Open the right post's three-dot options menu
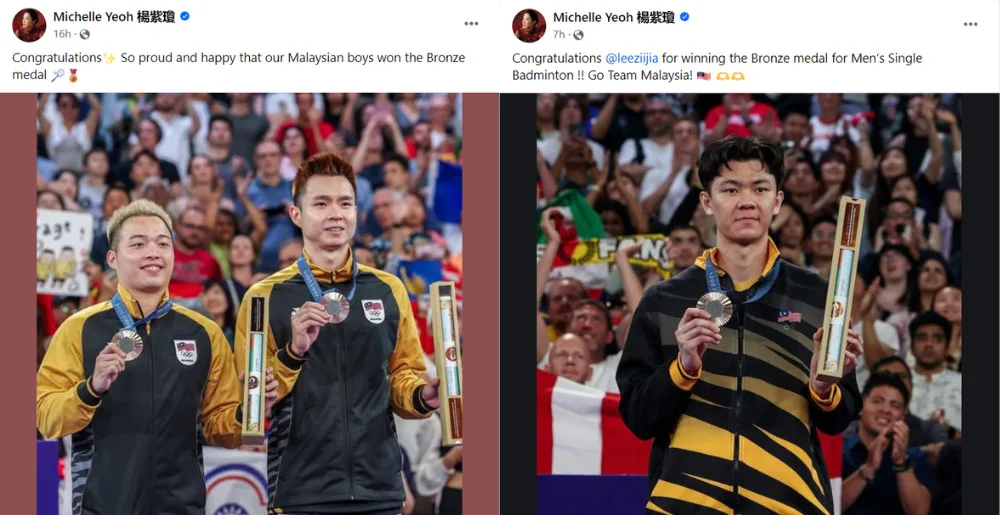The height and width of the screenshot is (515, 1000). click(x=971, y=24)
